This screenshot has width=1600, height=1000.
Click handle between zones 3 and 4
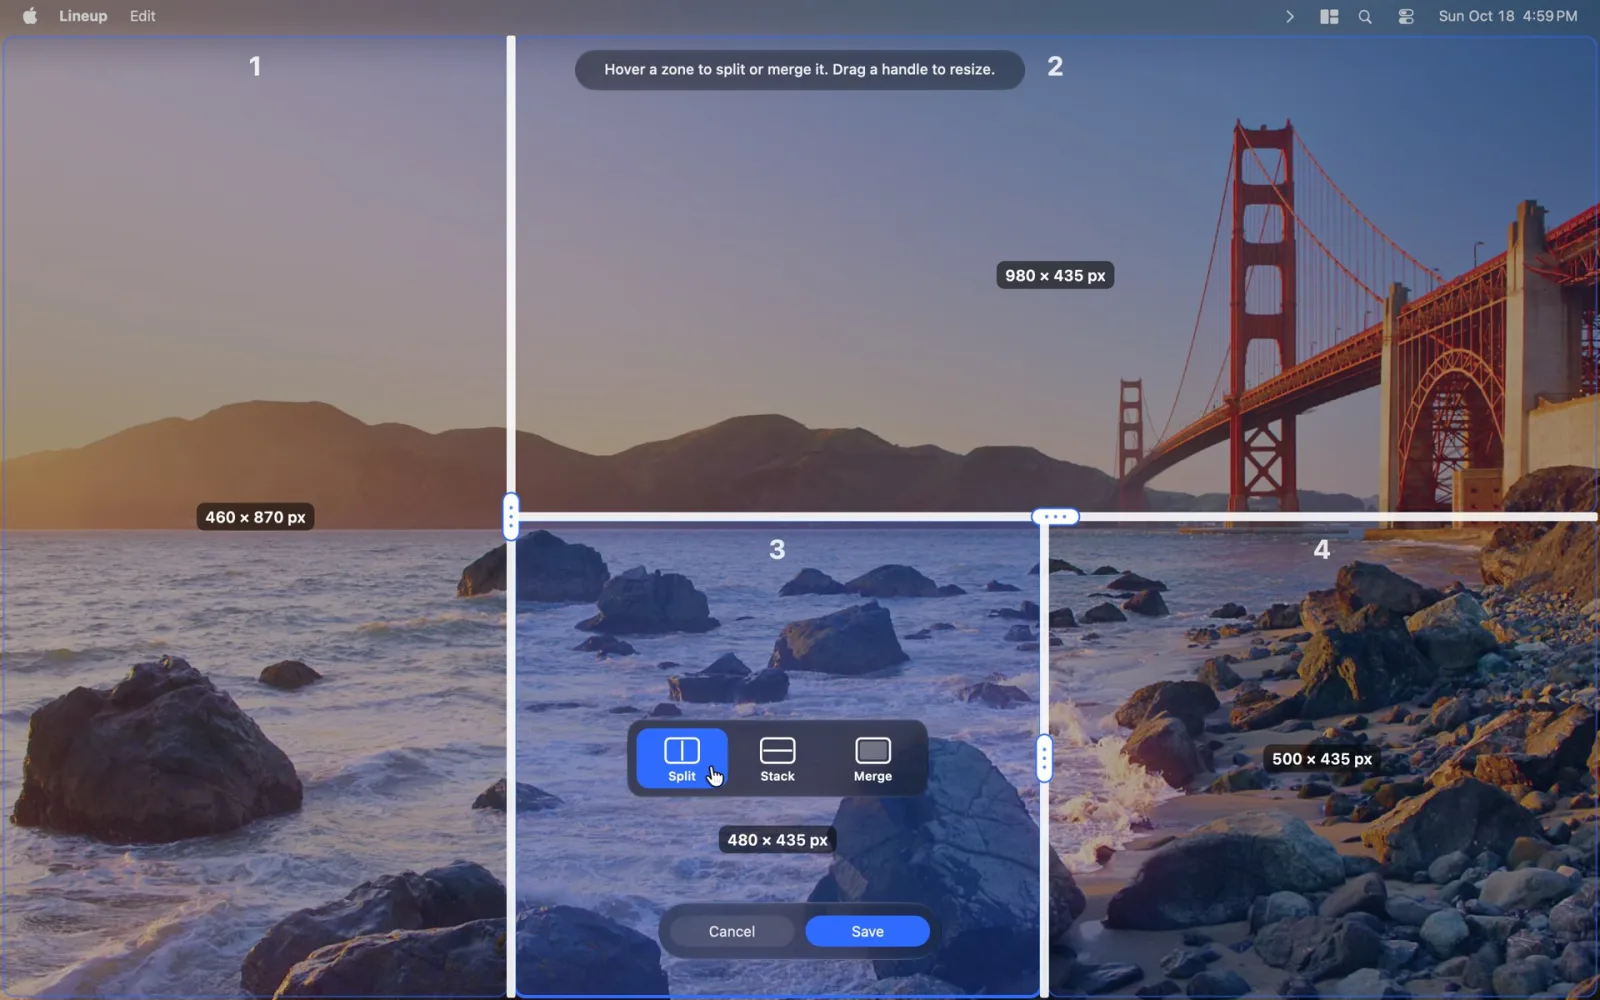point(1044,758)
